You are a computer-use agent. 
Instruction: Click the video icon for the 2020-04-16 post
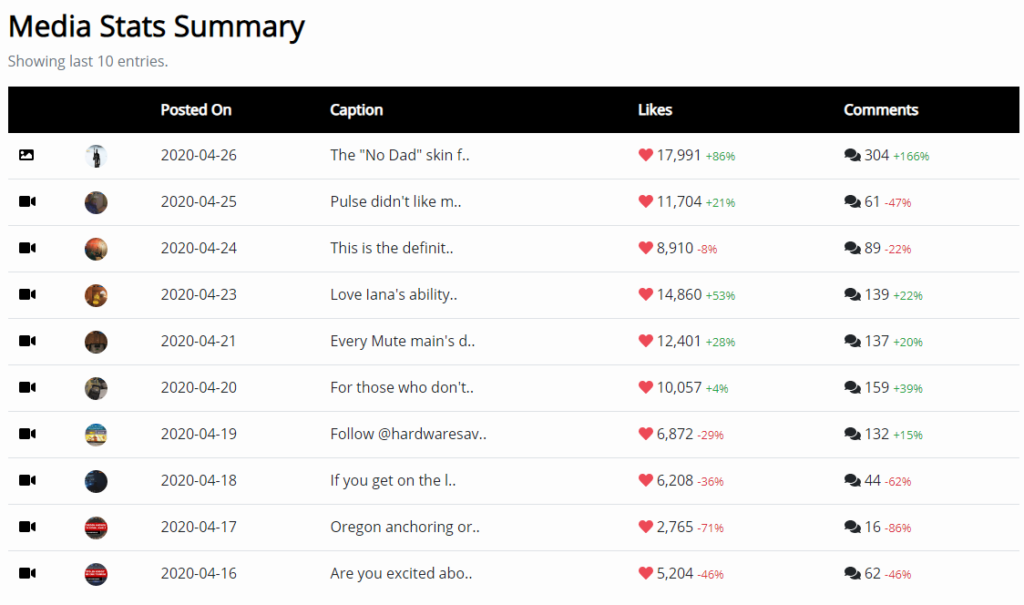(27, 573)
